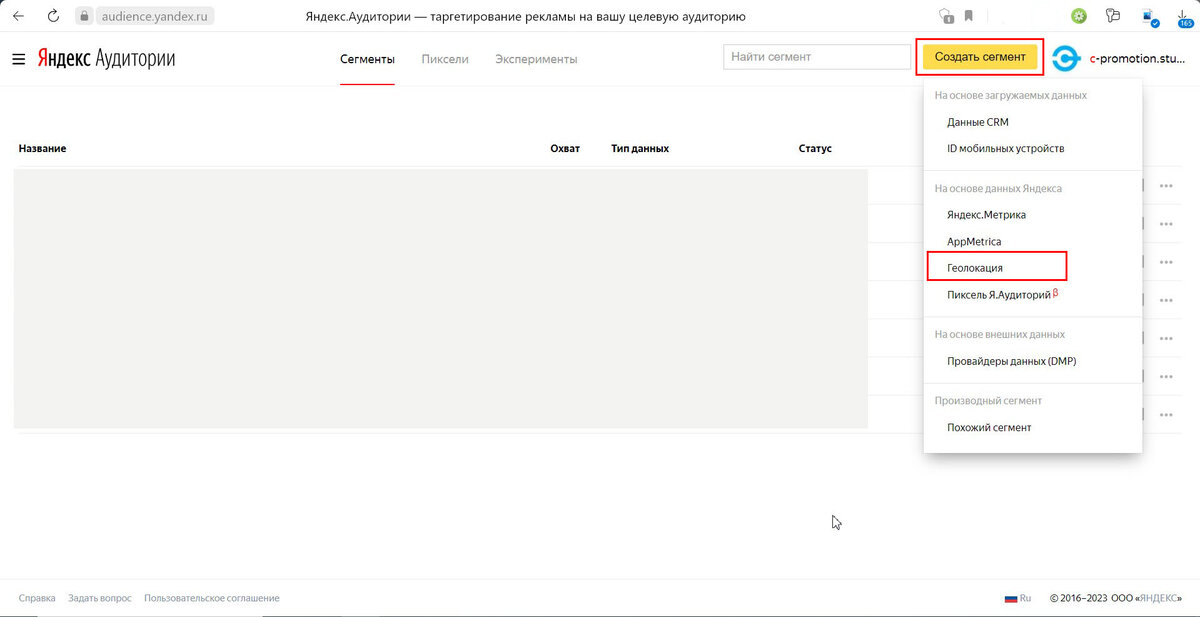Click the c-promotion account avatar
Image resolution: width=1200 pixels, height=617 pixels.
pyautogui.click(x=1066, y=59)
